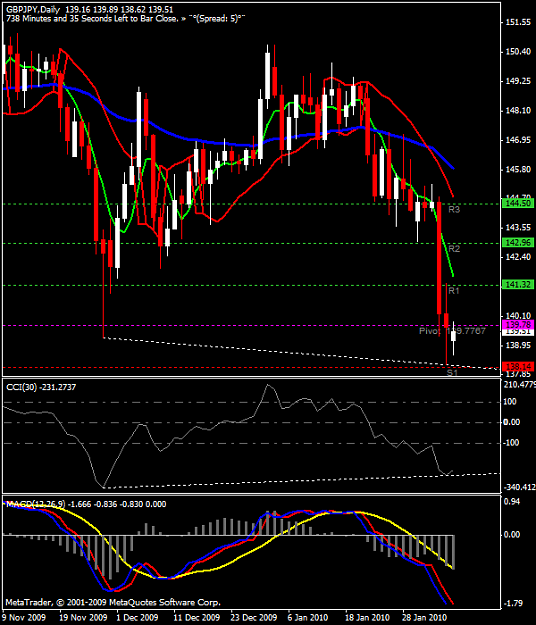
Task: Click the 140.10 price axis value
Action: click(x=518, y=316)
